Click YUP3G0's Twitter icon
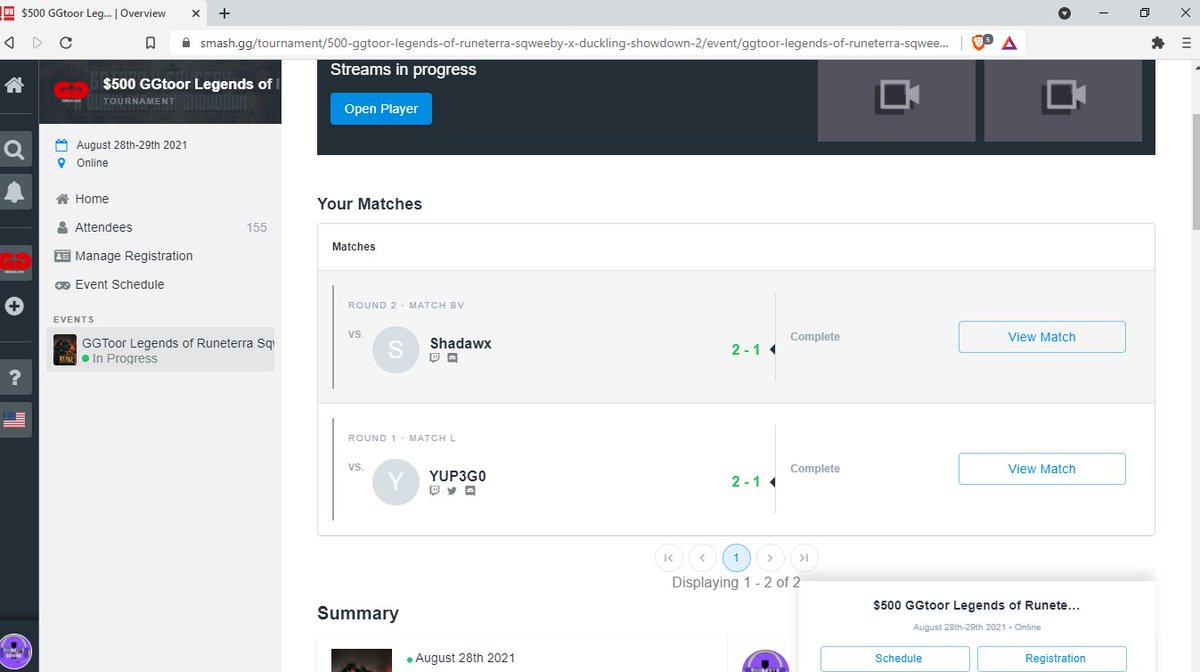The image size is (1200, 672). [x=452, y=491]
